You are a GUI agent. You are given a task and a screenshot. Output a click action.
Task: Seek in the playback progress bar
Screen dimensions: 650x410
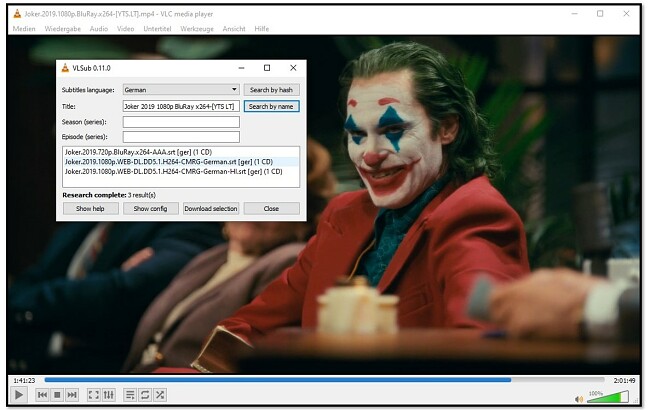coord(324,380)
